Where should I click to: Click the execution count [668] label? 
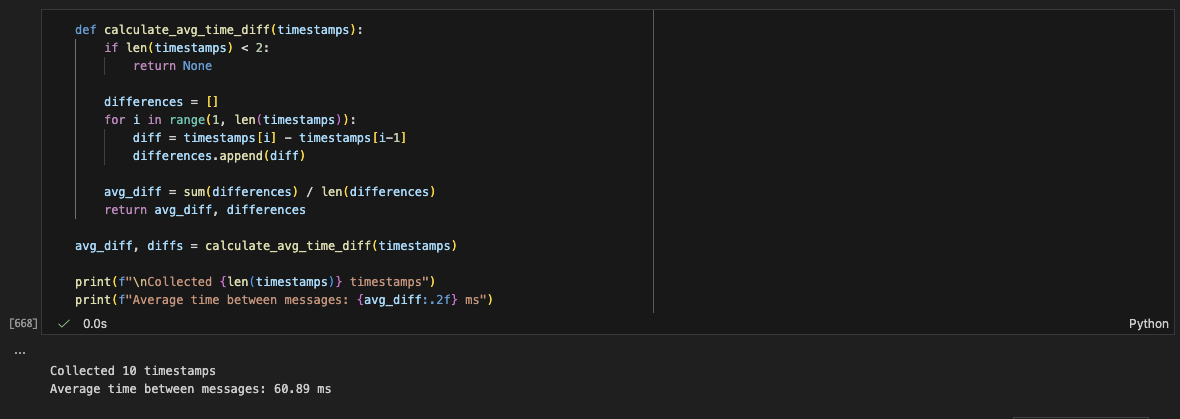tap(23, 324)
